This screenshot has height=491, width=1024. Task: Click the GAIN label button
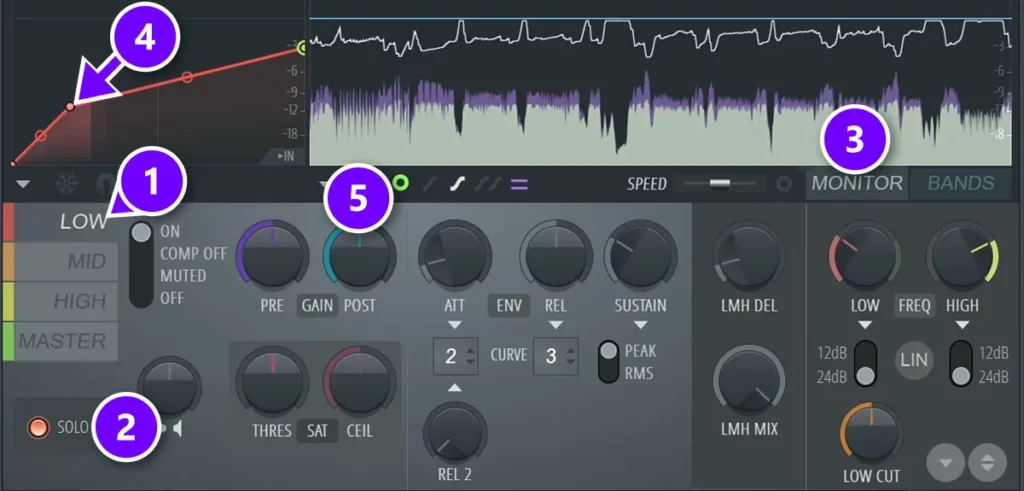tap(317, 305)
